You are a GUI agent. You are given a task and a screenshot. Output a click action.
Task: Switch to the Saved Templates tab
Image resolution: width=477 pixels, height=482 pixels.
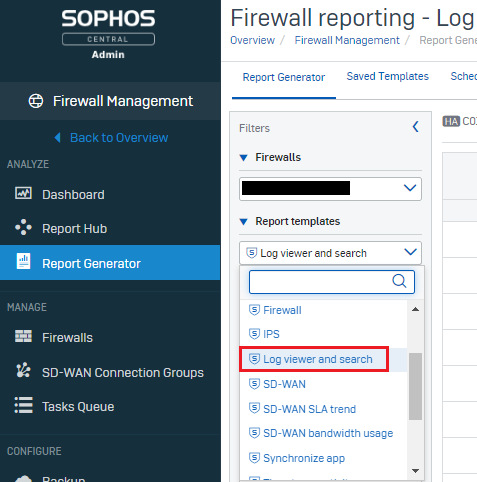[x=388, y=76]
